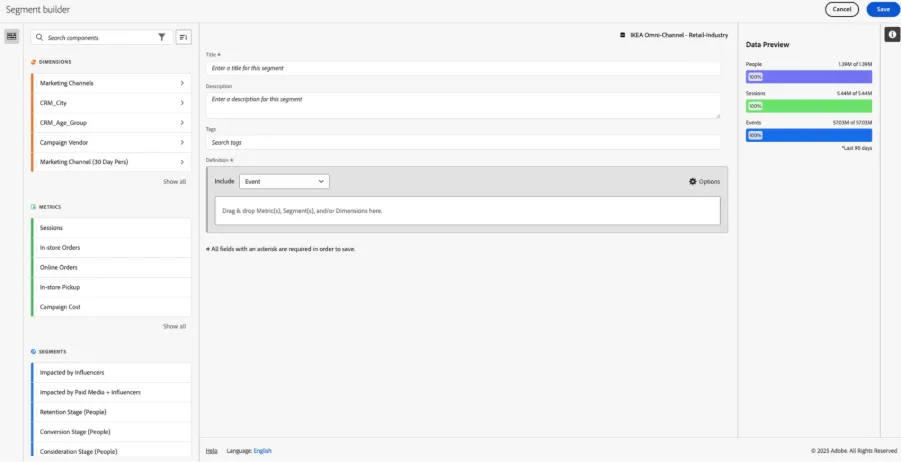Click the Options gear icon
The width and height of the screenshot is (901, 462).
692,182
